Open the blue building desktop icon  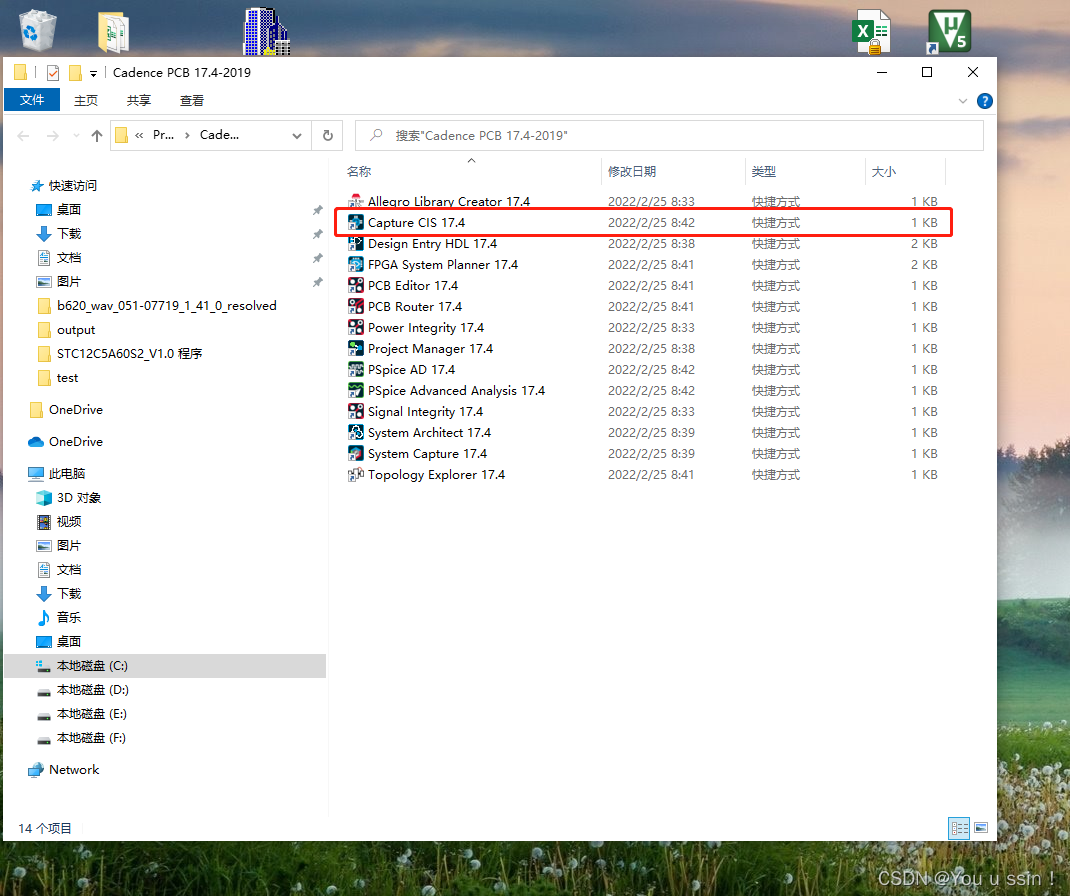click(x=267, y=31)
